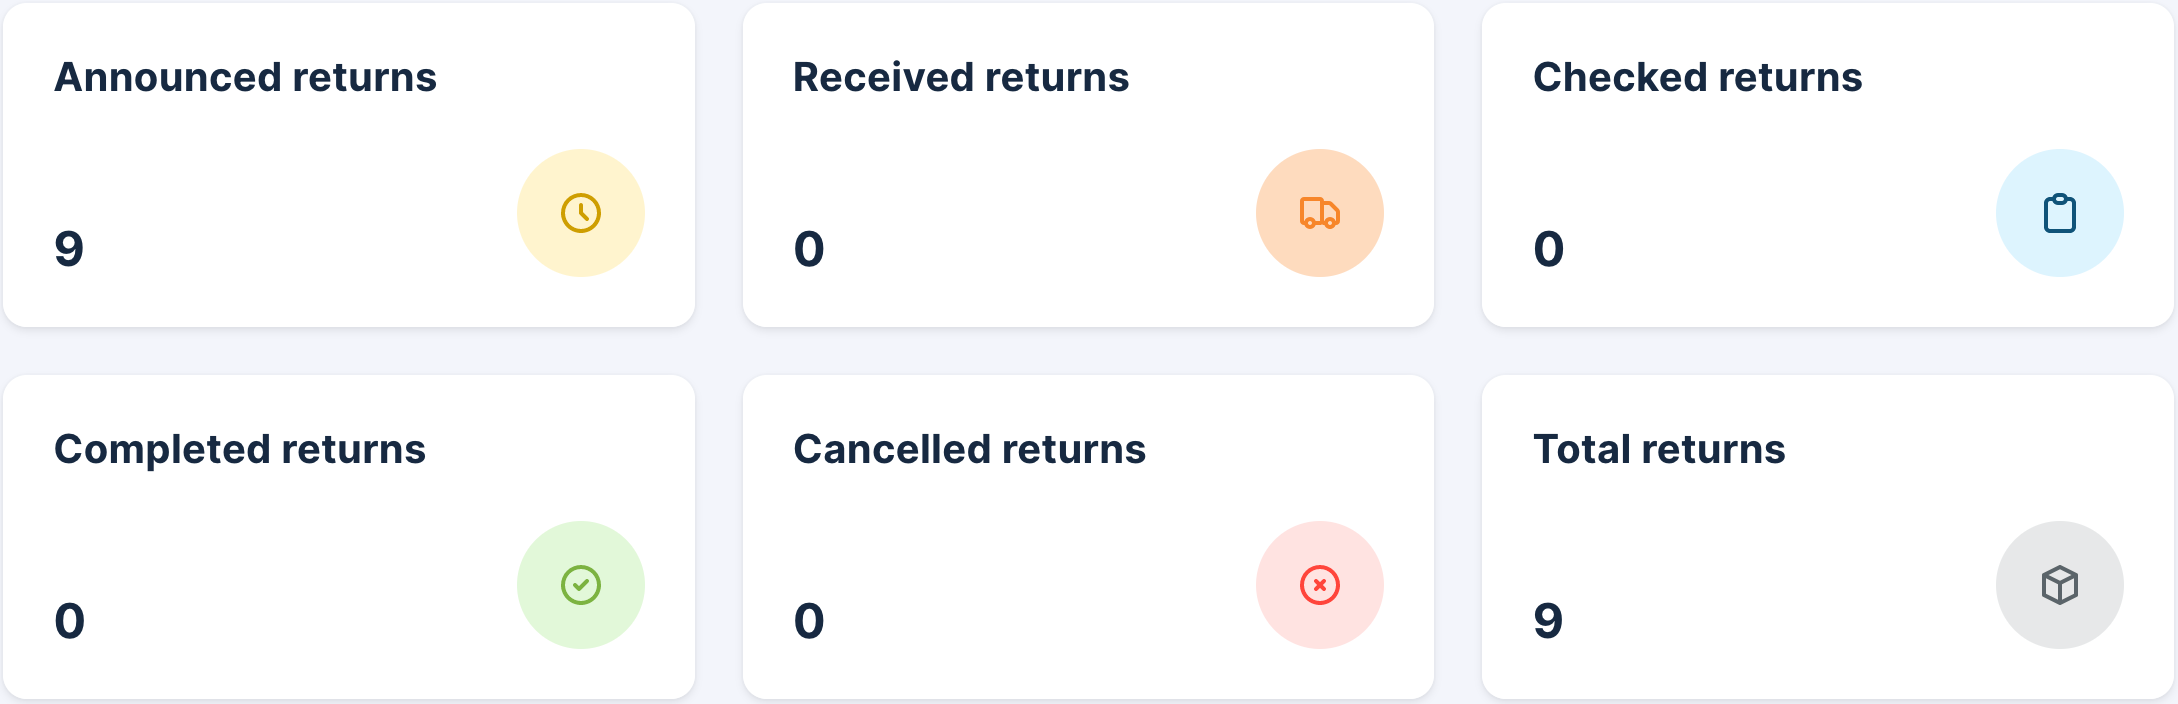Viewport: 2178px width, 704px height.
Task: Click the Checked returns count of 0
Action: coord(1548,248)
